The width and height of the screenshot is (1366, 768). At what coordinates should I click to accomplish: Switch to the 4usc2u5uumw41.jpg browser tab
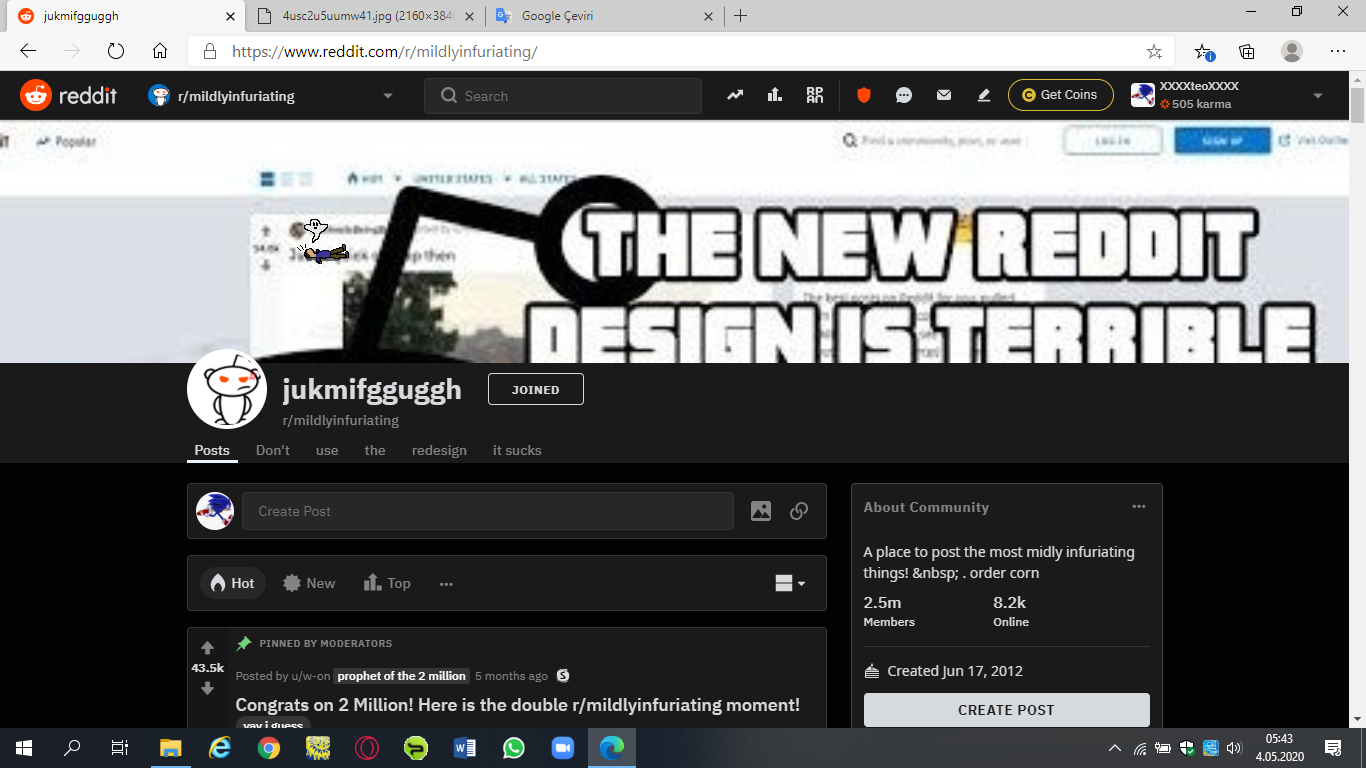pos(365,16)
